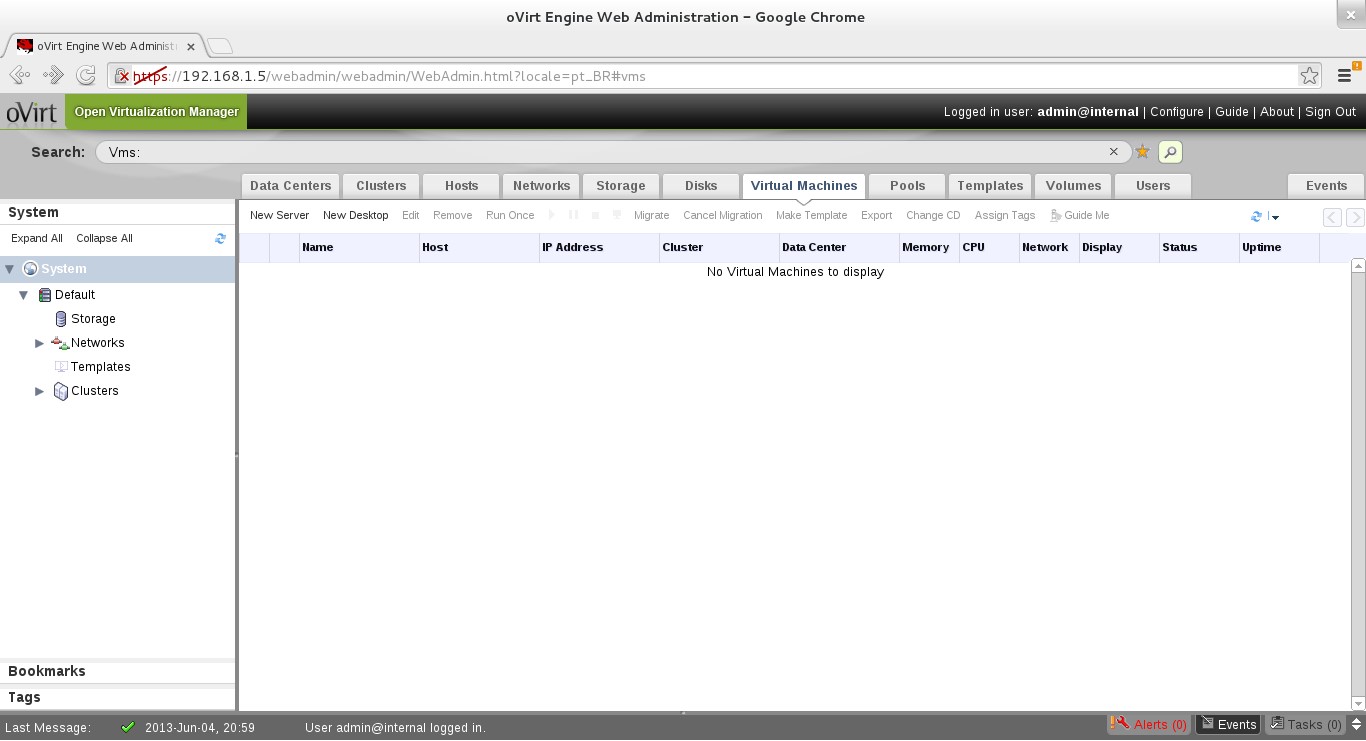Screen dimensions: 1366x741
Task: Bookmark this page with star icon
Action: pos(1309,76)
